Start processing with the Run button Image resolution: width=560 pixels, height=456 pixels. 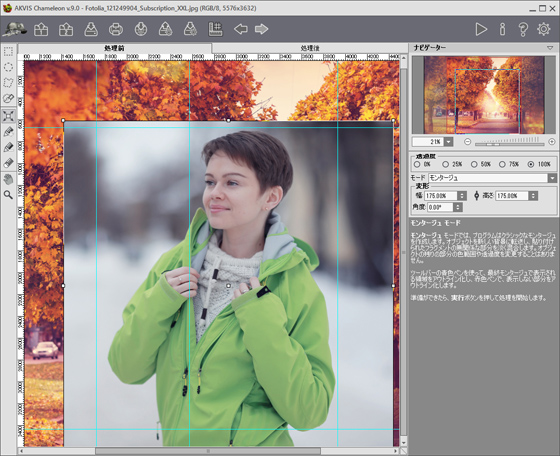(x=481, y=29)
